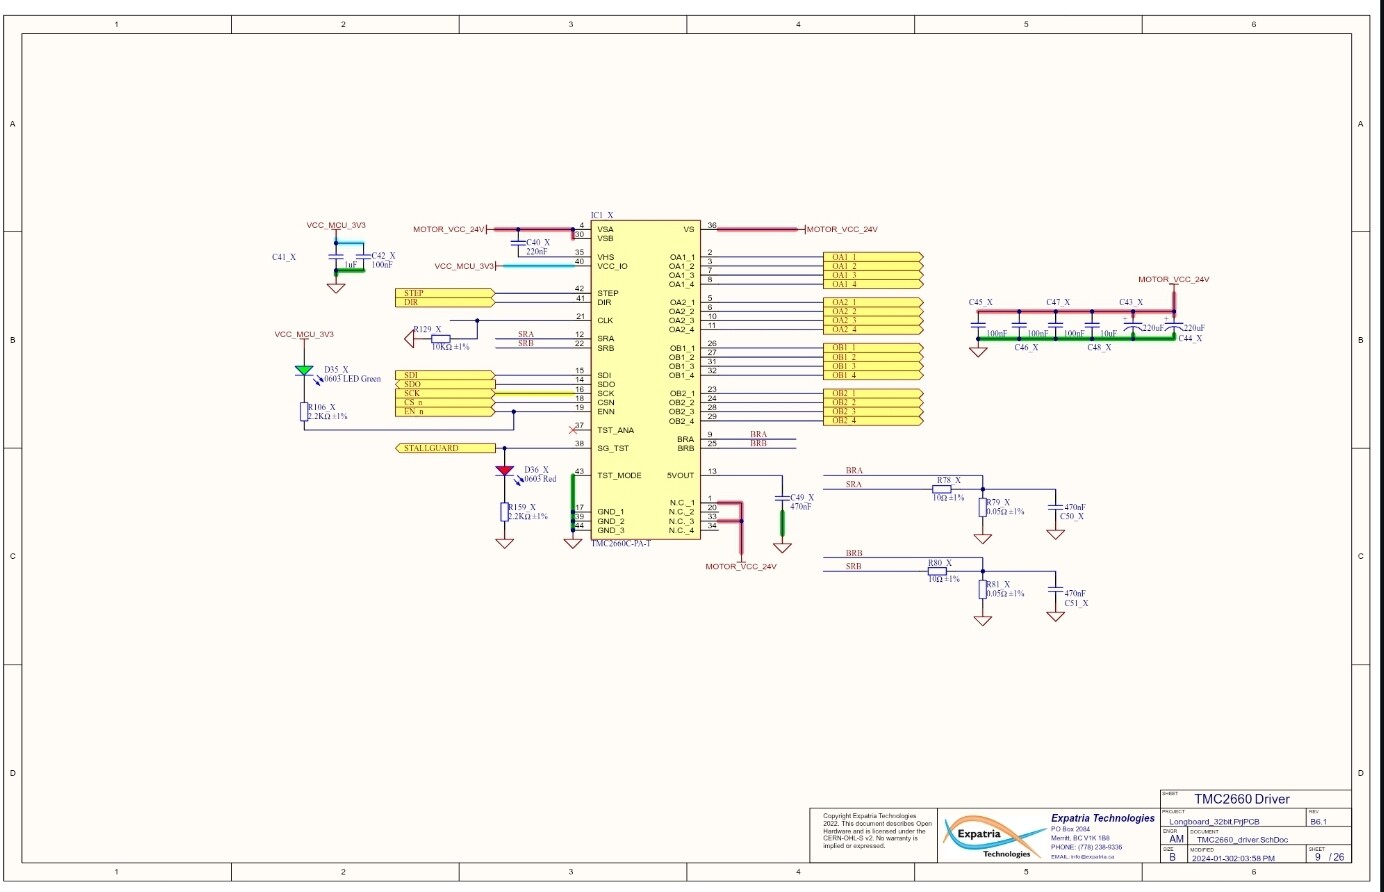This screenshot has width=1384, height=892.
Task: Click the no-connect X on TST_ANA pin
Action: pyautogui.click(x=573, y=430)
